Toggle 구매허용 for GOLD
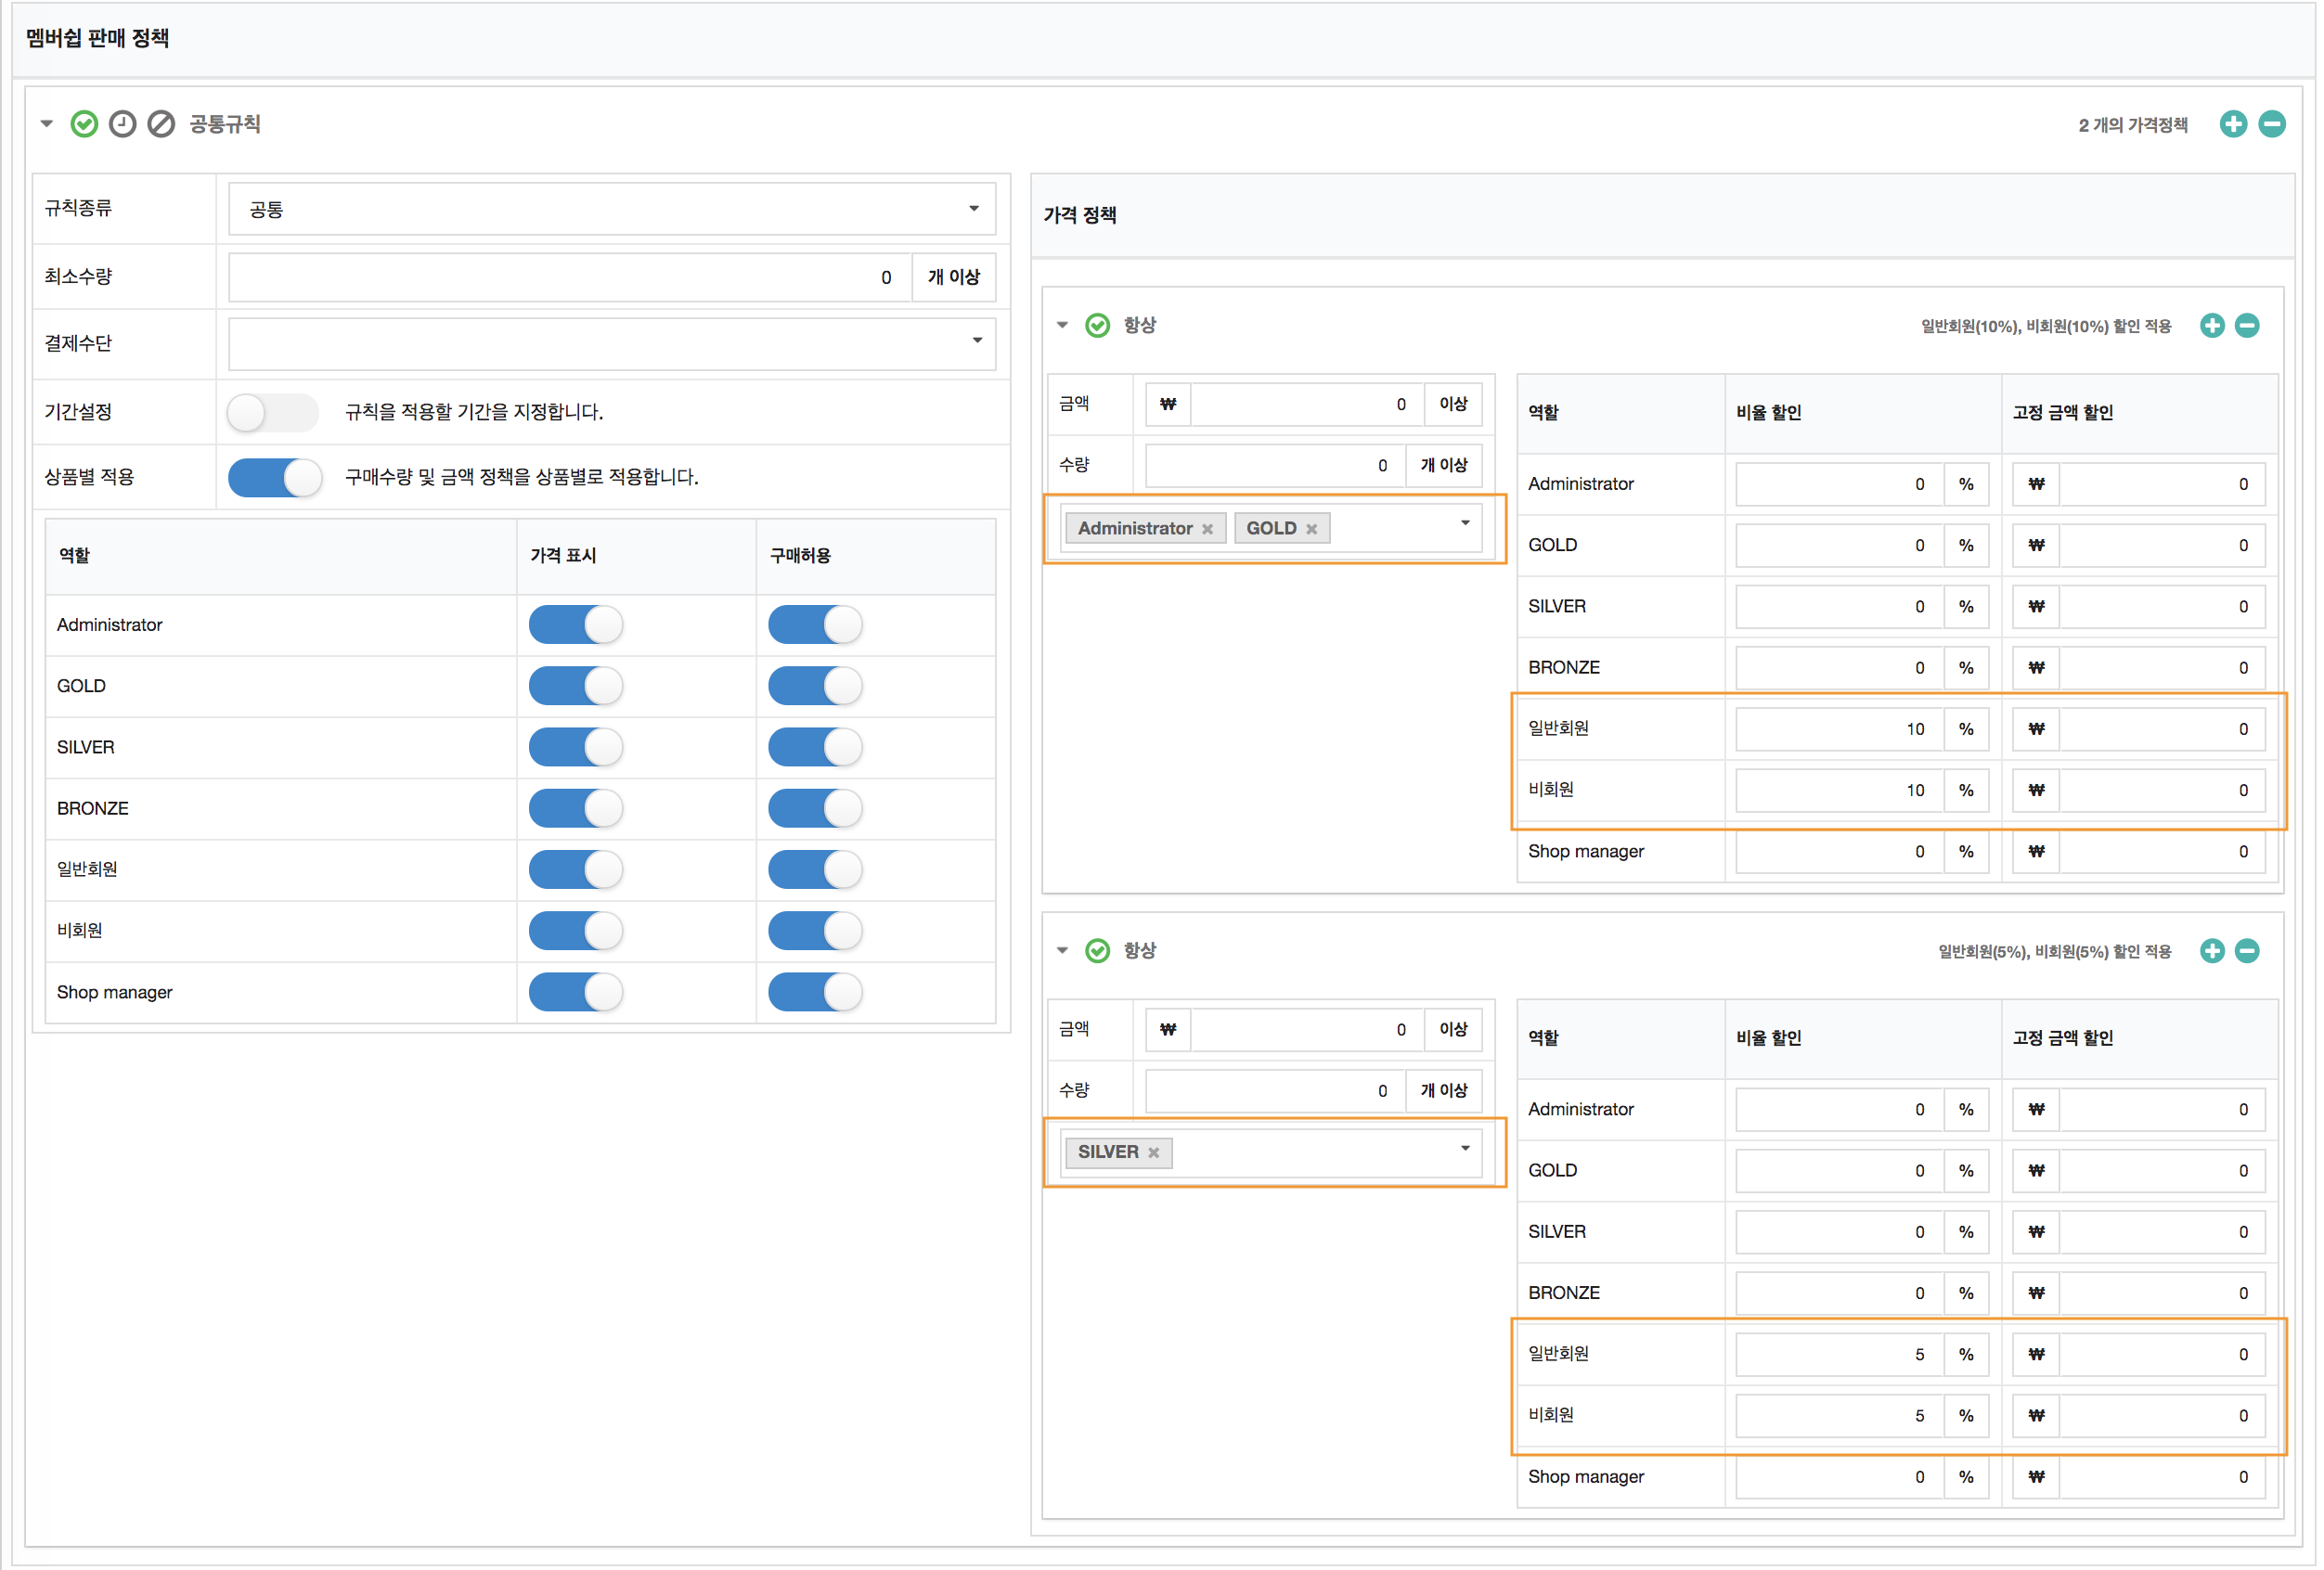The width and height of the screenshot is (2324, 1570). [x=815, y=686]
